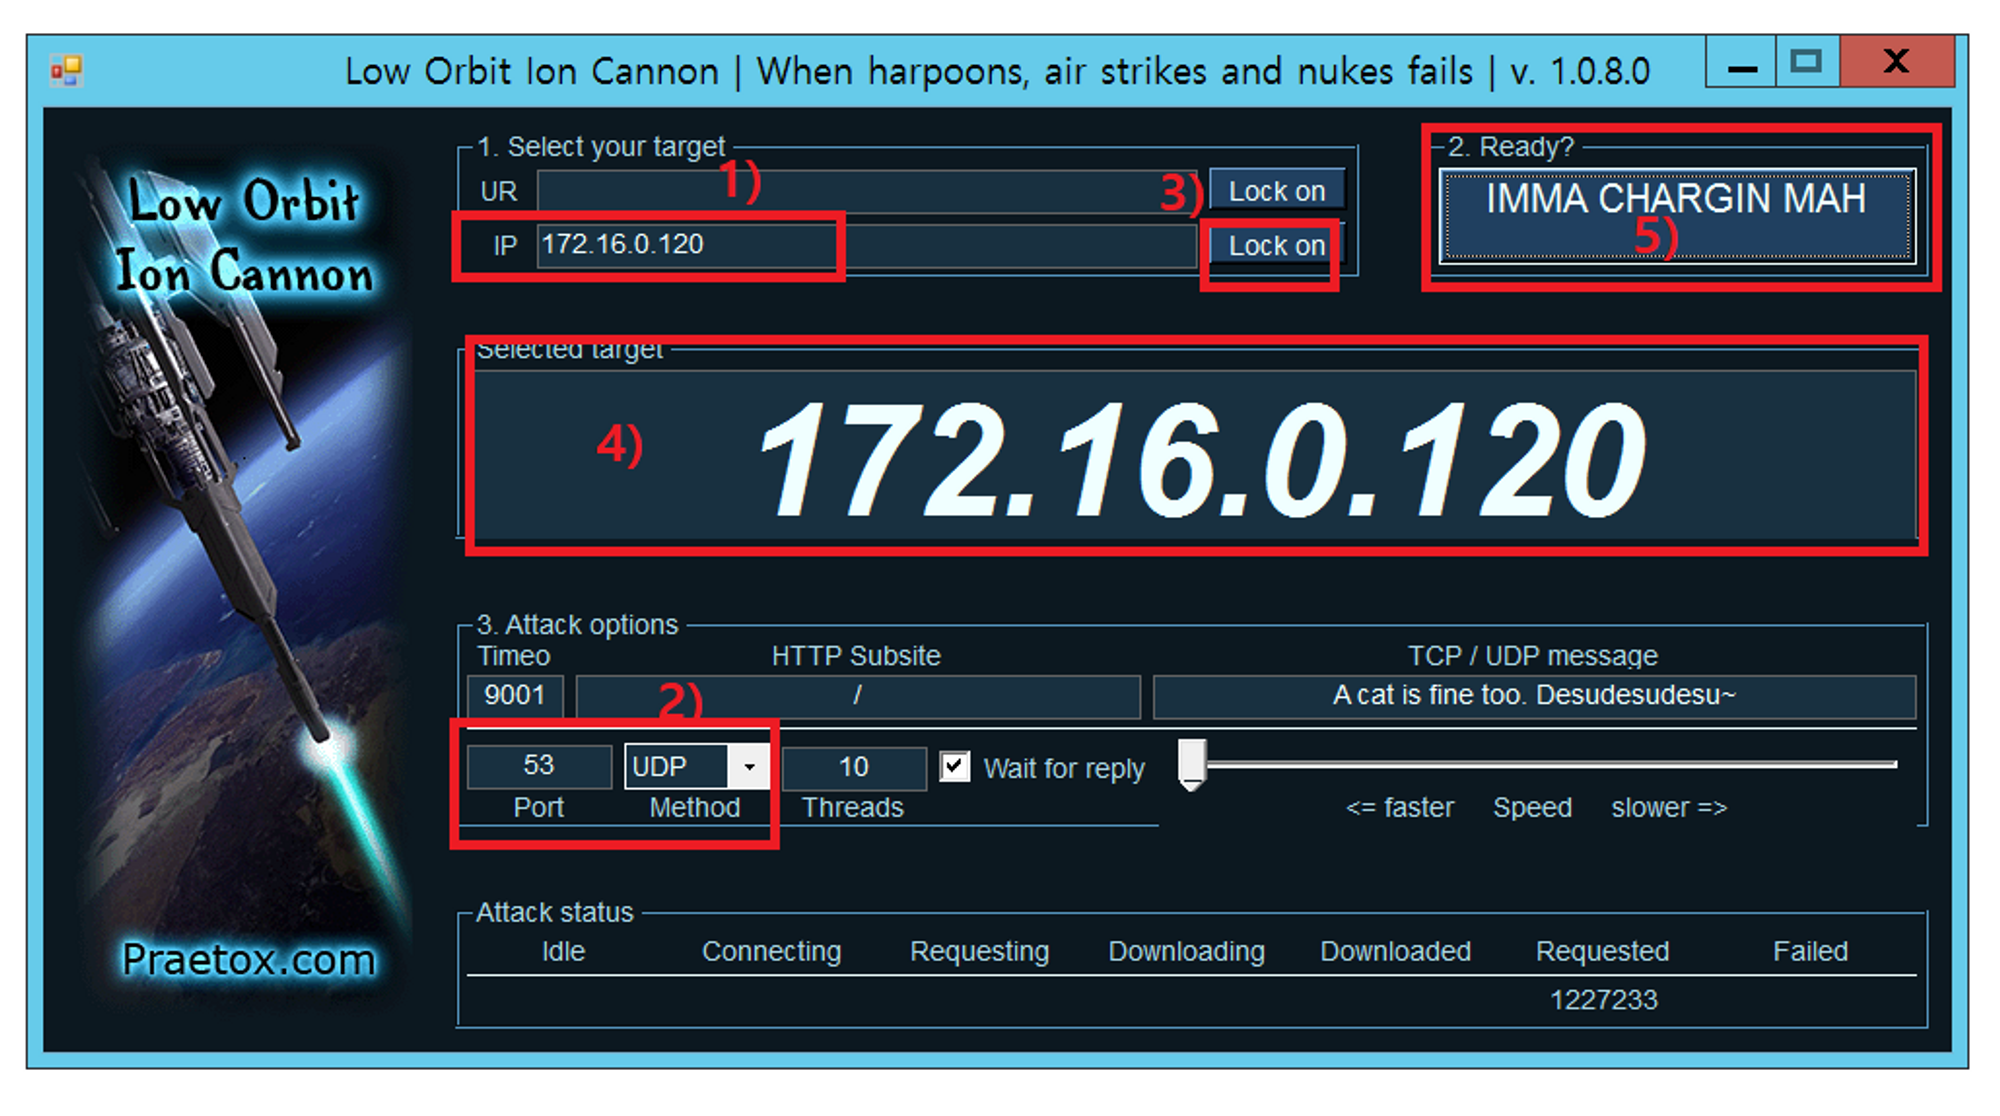Click the application icon in title bar
2000x1116 pixels.
tap(66, 70)
